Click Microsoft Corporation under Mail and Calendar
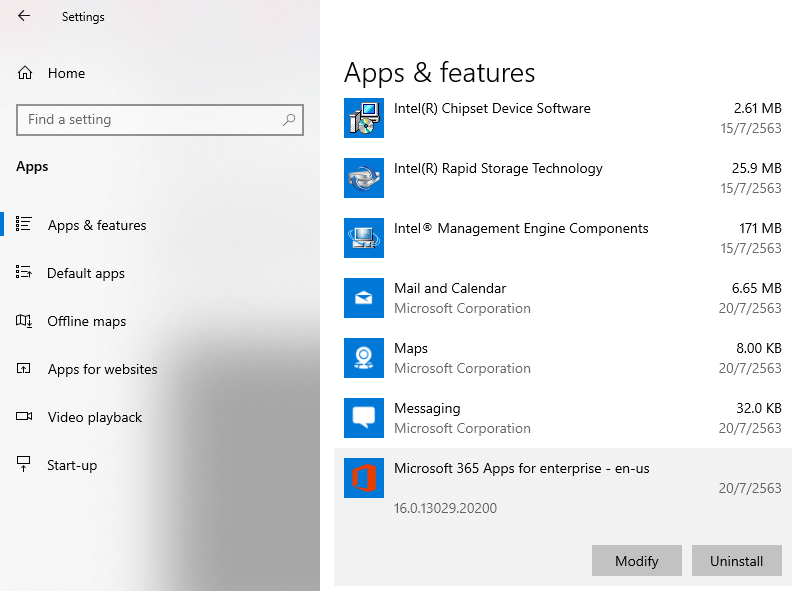The image size is (801, 591). (462, 308)
